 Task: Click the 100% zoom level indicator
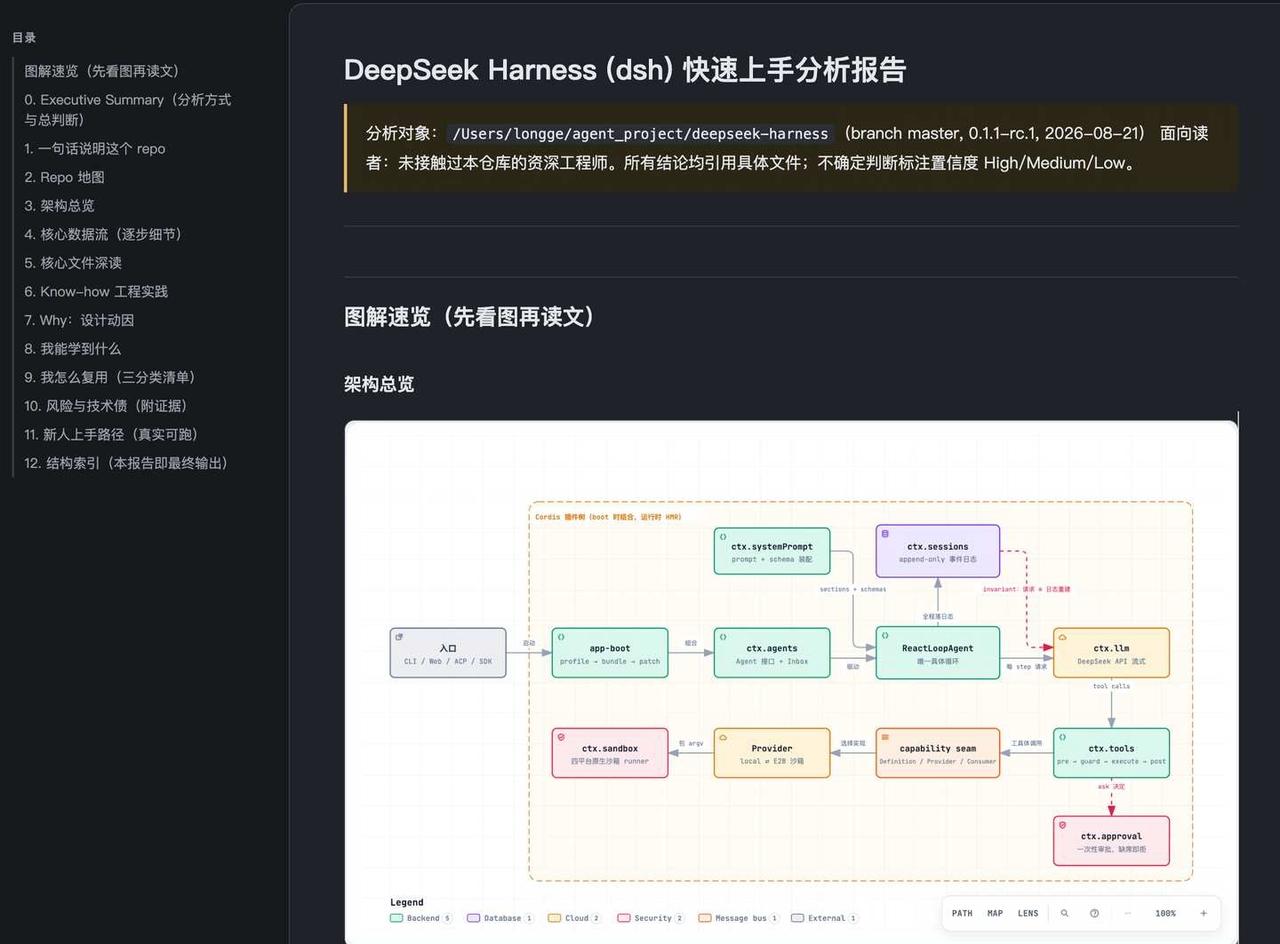pos(1166,913)
